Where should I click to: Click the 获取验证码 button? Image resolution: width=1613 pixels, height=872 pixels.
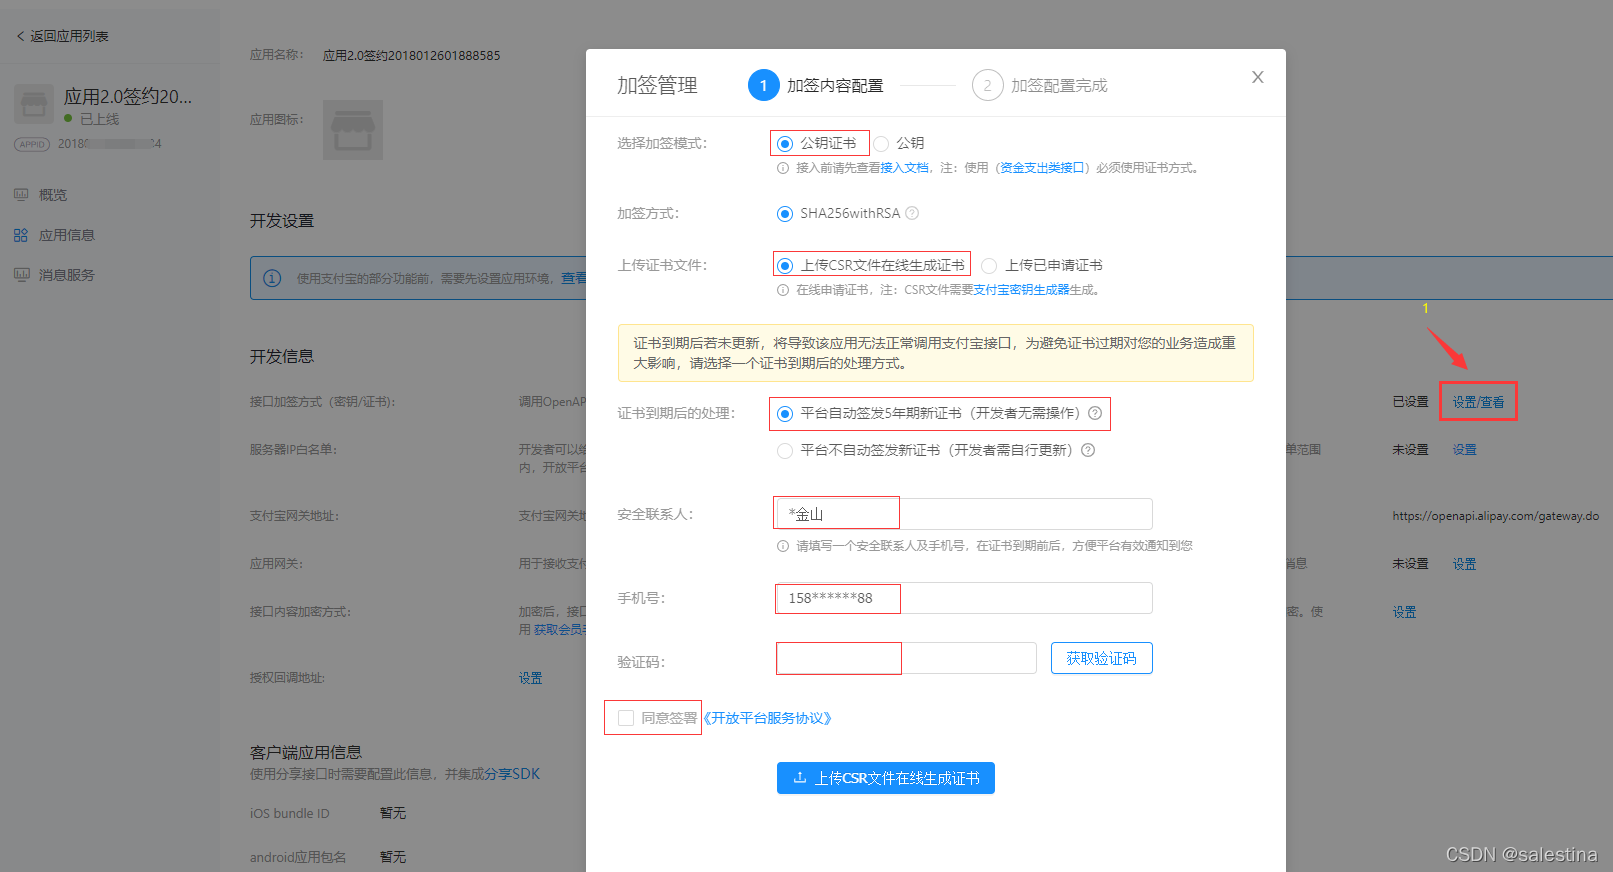(x=1102, y=658)
